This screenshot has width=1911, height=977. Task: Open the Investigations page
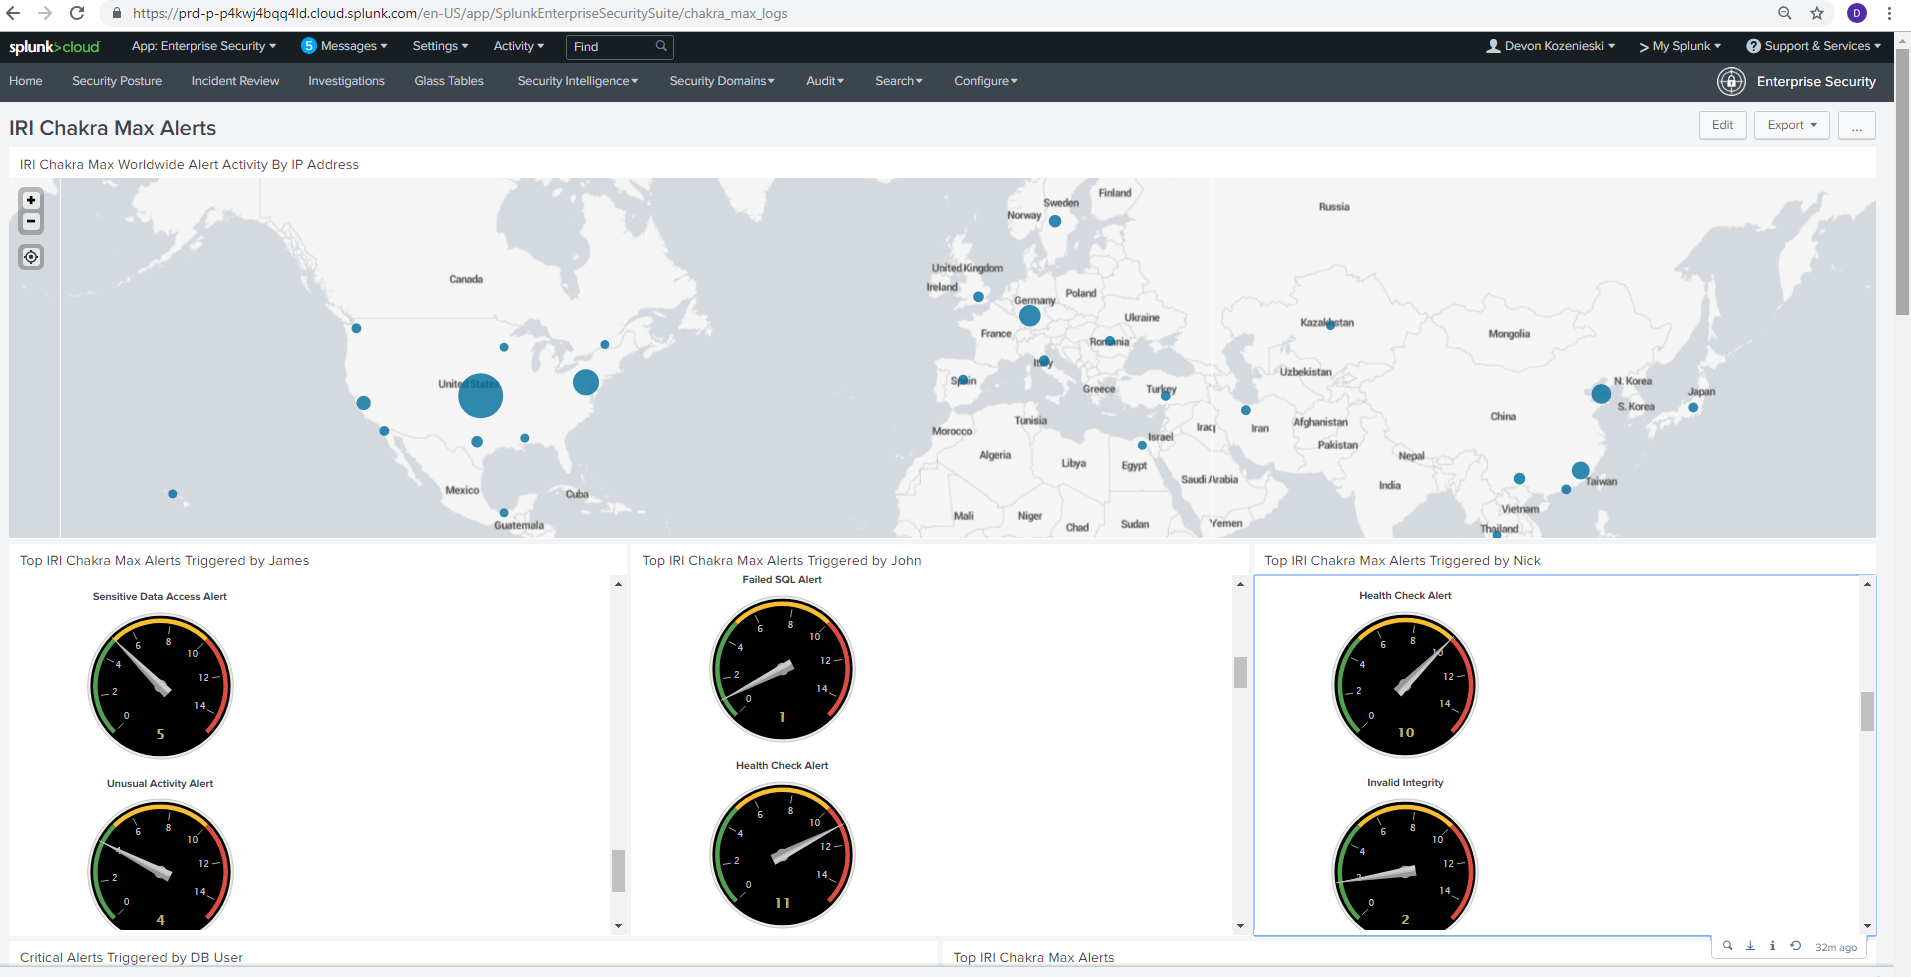[x=346, y=81]
